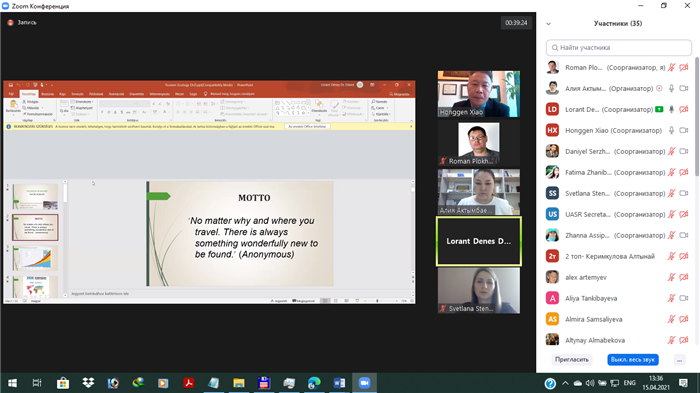
Task: Search in Найти участника field
Action: pos(619,47)
